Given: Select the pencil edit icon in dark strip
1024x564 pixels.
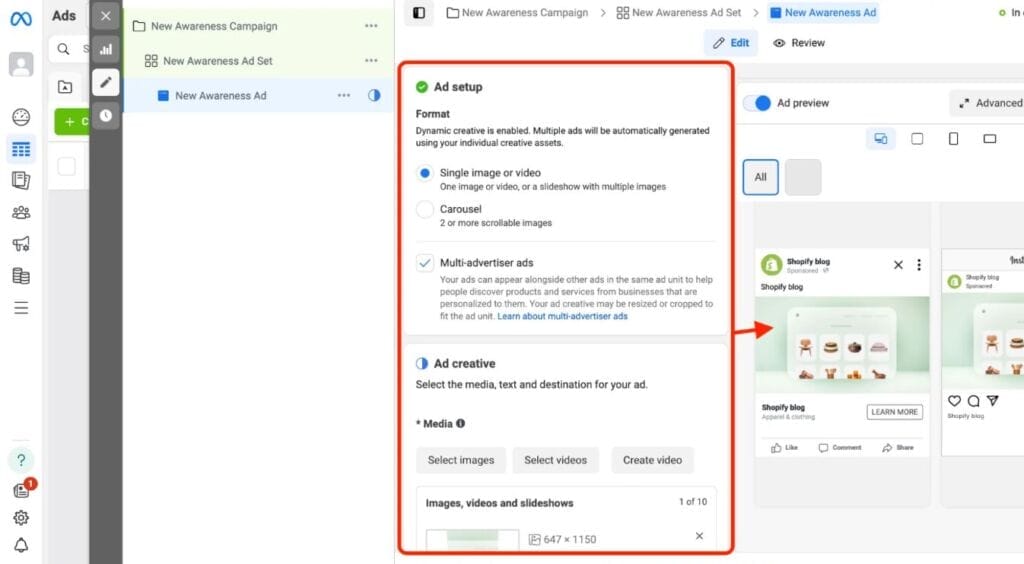Looking at the screenshot, I should (x=106, y=82).
